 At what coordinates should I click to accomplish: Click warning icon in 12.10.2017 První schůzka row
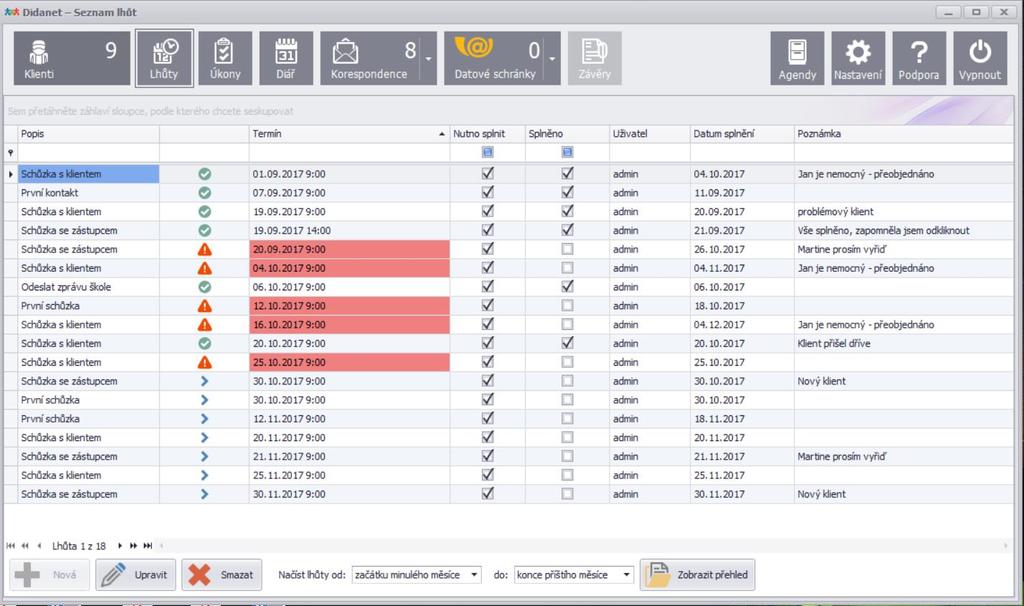204,306
